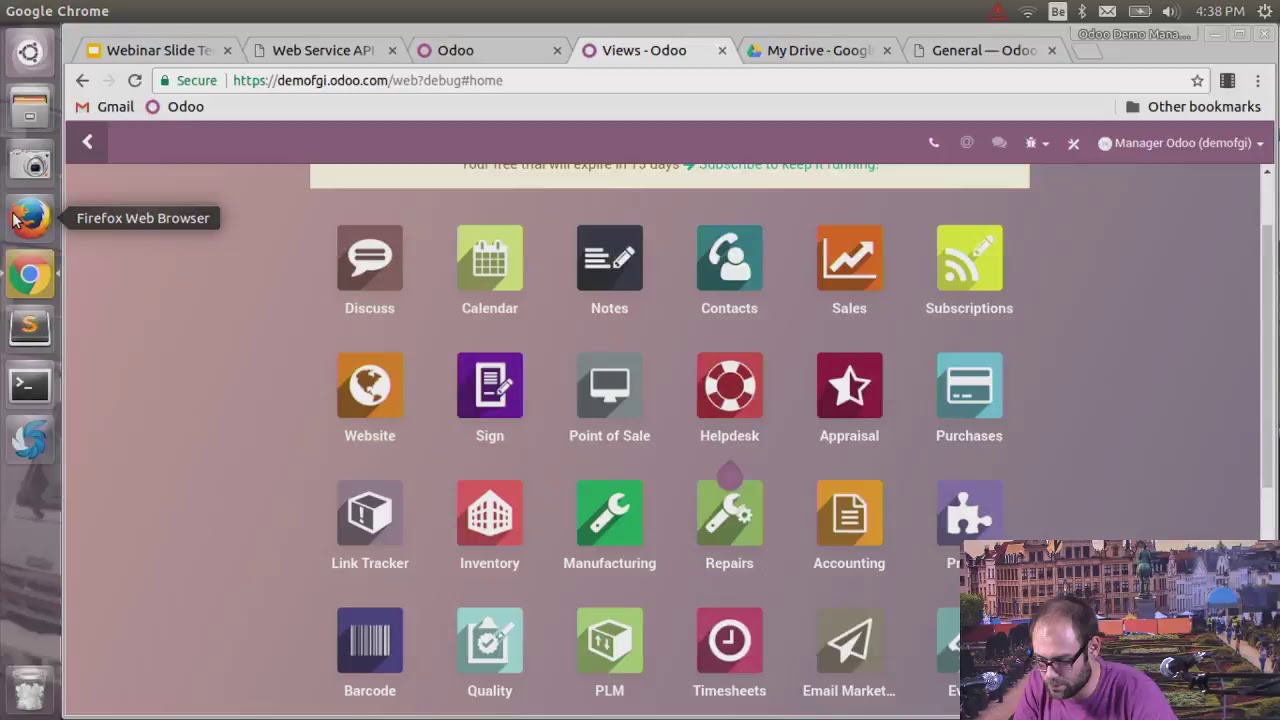Expand the Manager Odoo user menu
The width and height of the screenshot is (1280, 720).
(x=1181, y=143)
